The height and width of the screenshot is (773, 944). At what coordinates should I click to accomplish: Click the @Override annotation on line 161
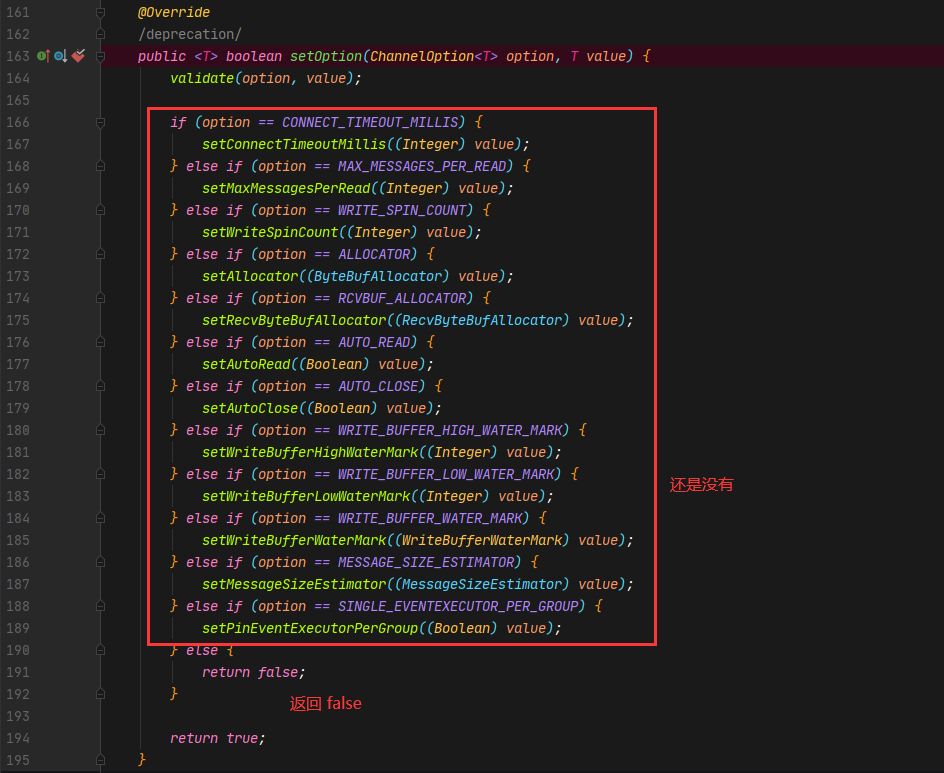point(173,12)
